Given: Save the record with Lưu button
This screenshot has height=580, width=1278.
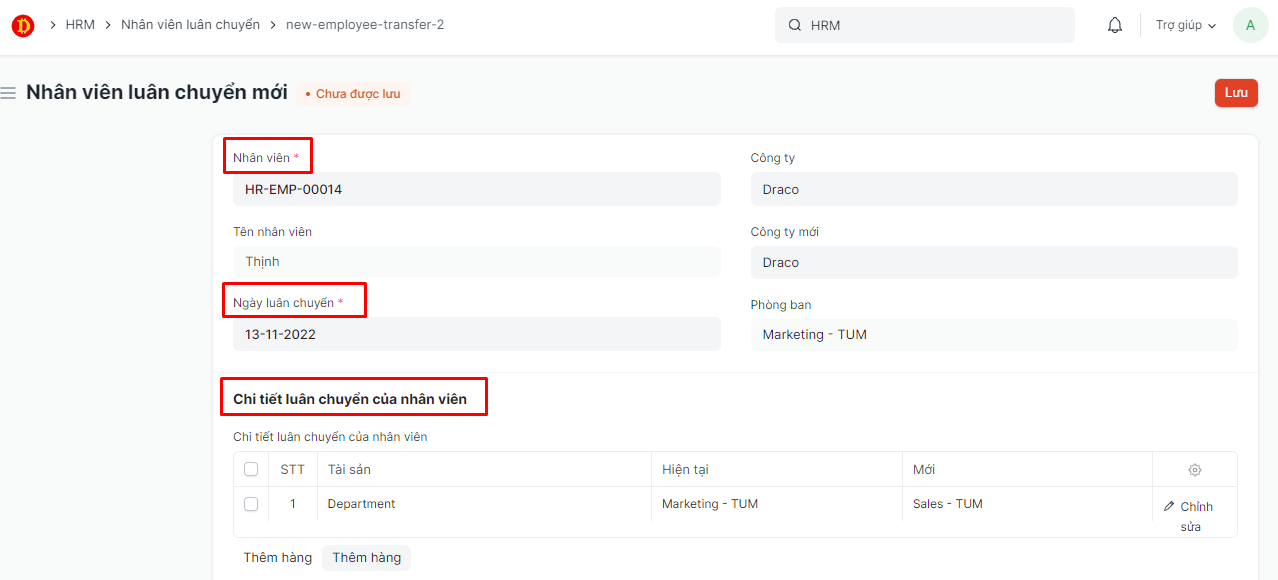Looking at the screenshot, I should [x=1236, y=93].
